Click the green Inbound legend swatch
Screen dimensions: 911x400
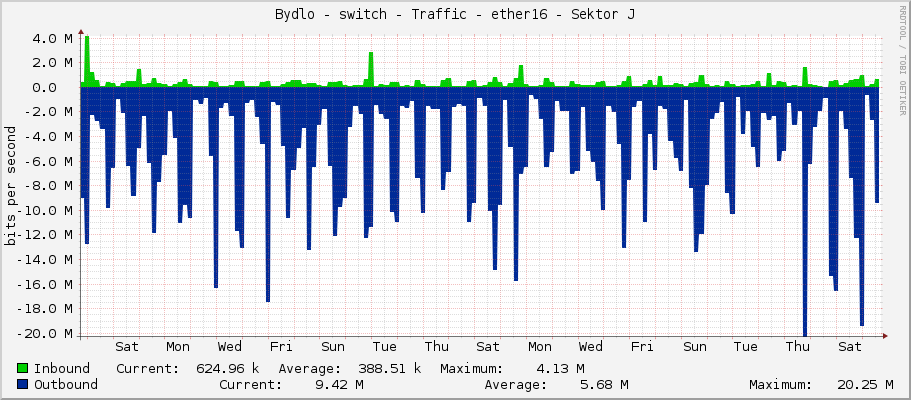tap(22, 368)
